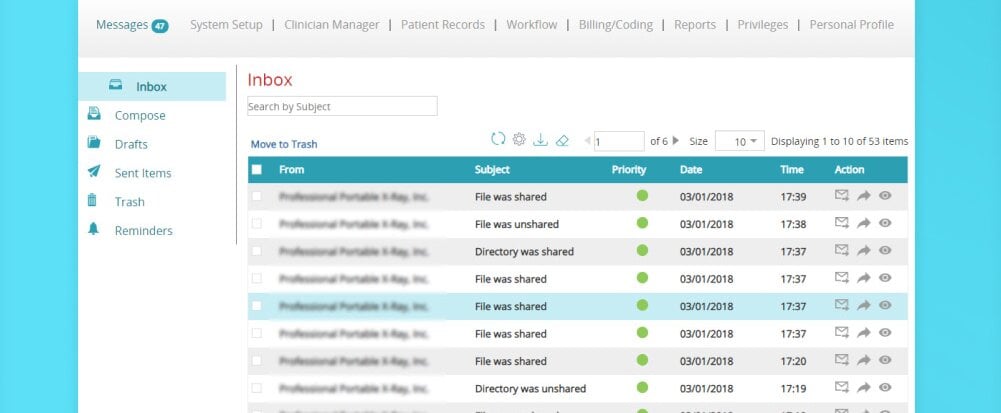The height and width of the screenshot is (413, 1001).
Task: Open Sent Items folder in sidebar
Action: point(143,173)
